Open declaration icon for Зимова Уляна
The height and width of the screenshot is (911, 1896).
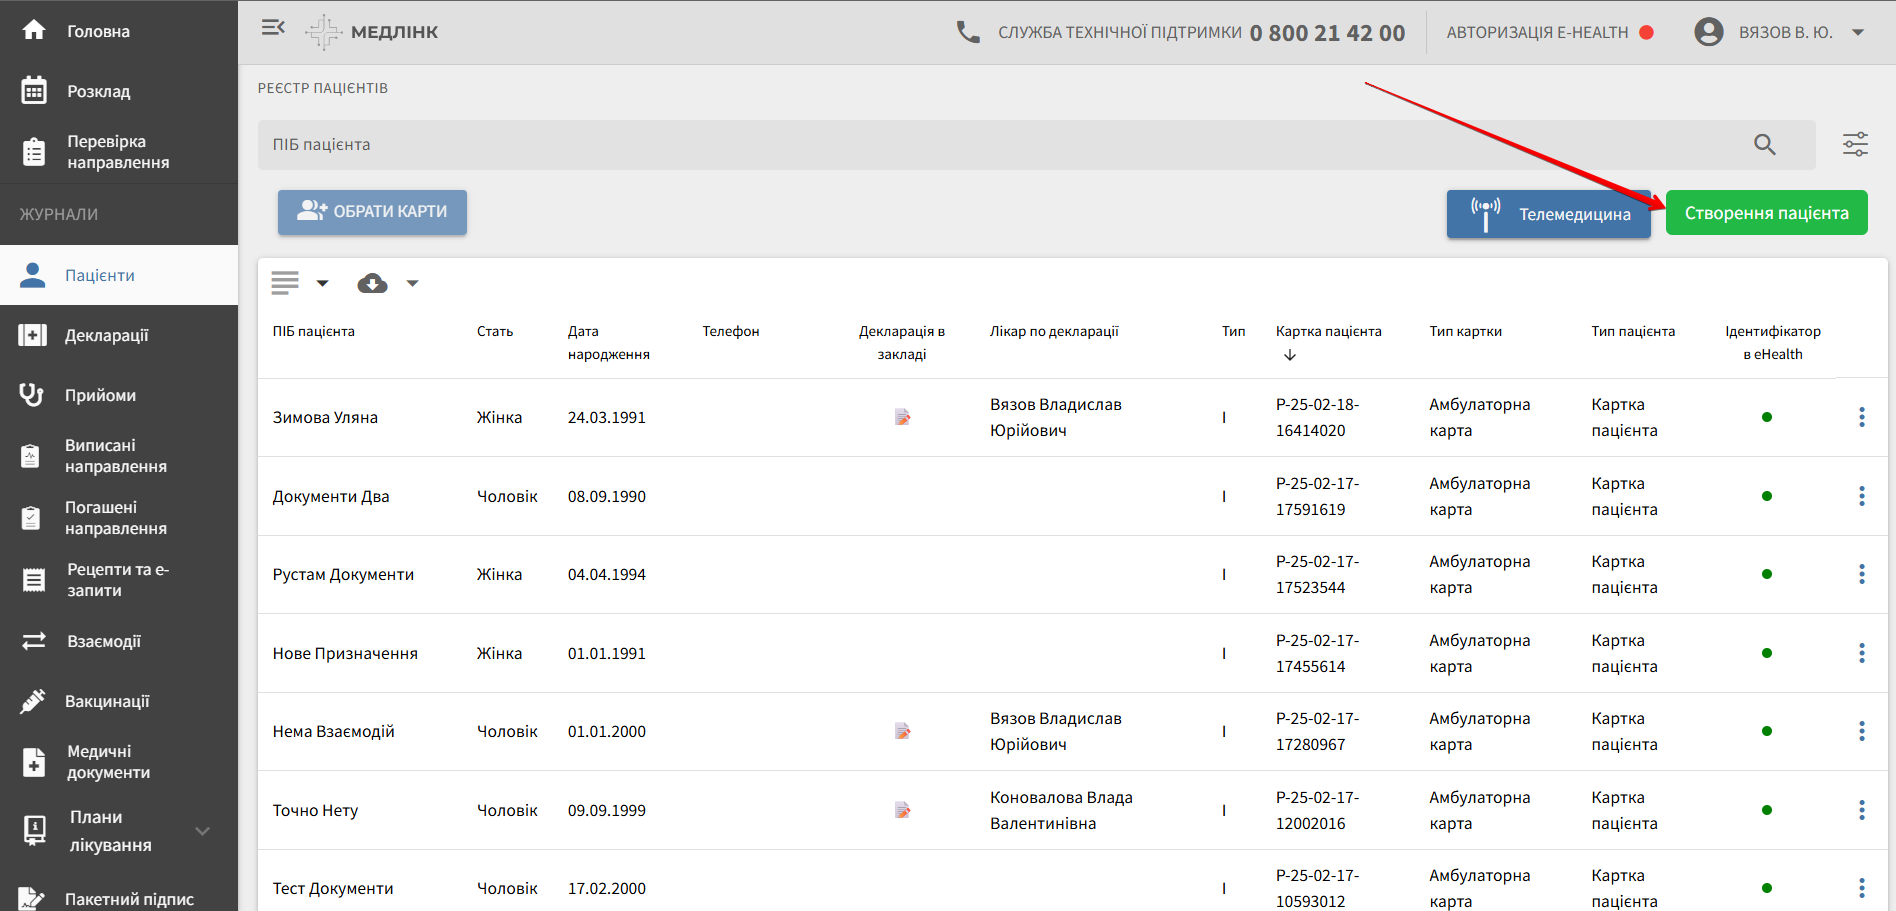pyautogui.click(x=902, y=417)
